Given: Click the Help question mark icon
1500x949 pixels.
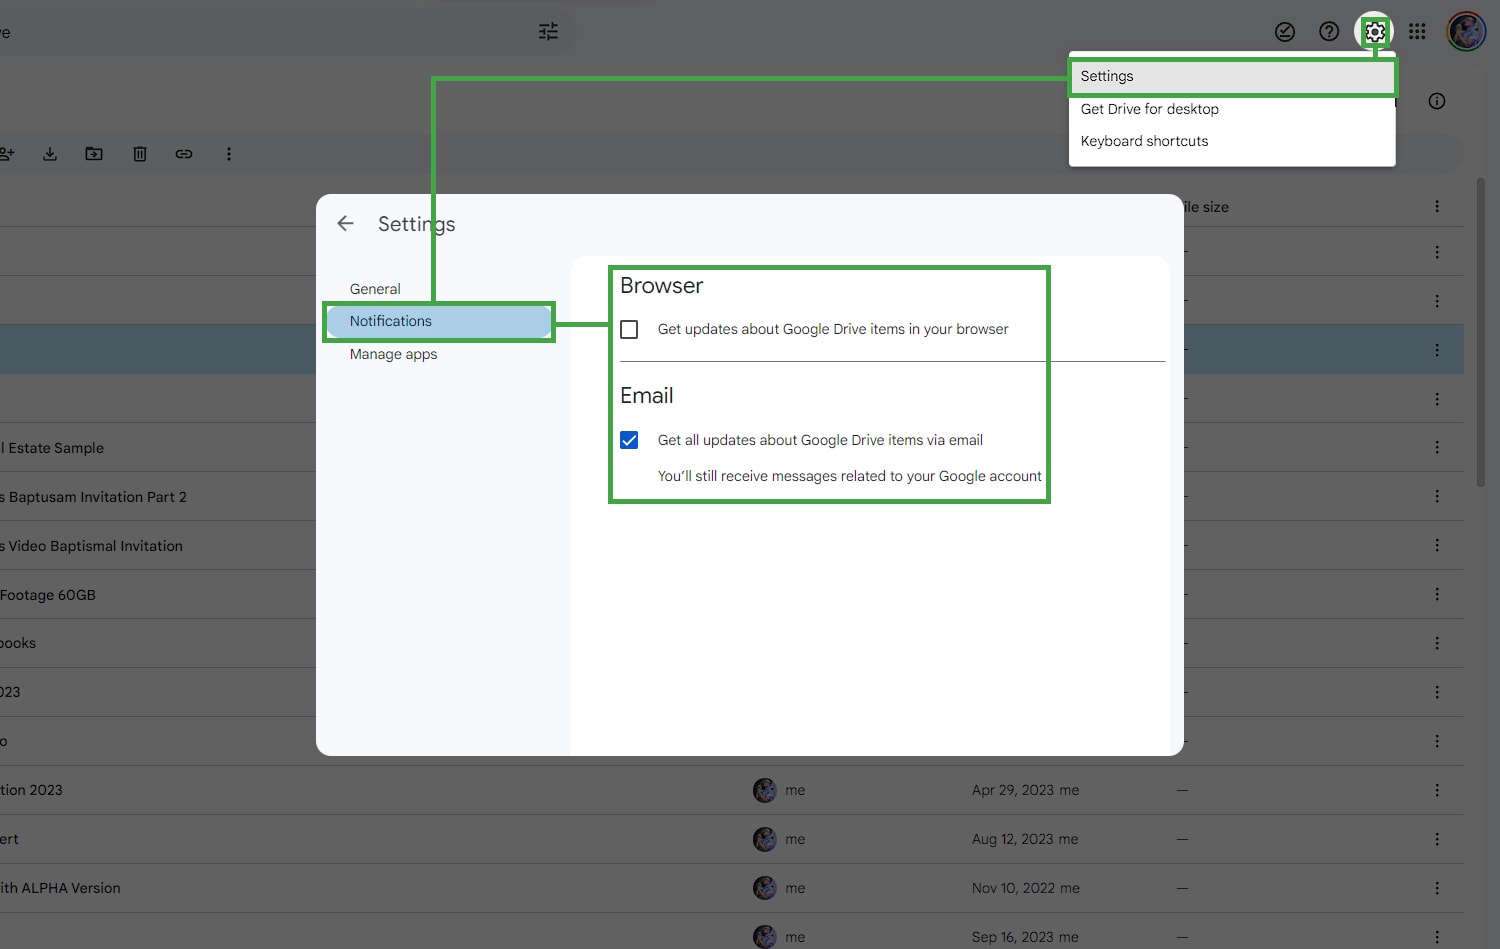Looking at the screenshot, I should [1329, 31].
